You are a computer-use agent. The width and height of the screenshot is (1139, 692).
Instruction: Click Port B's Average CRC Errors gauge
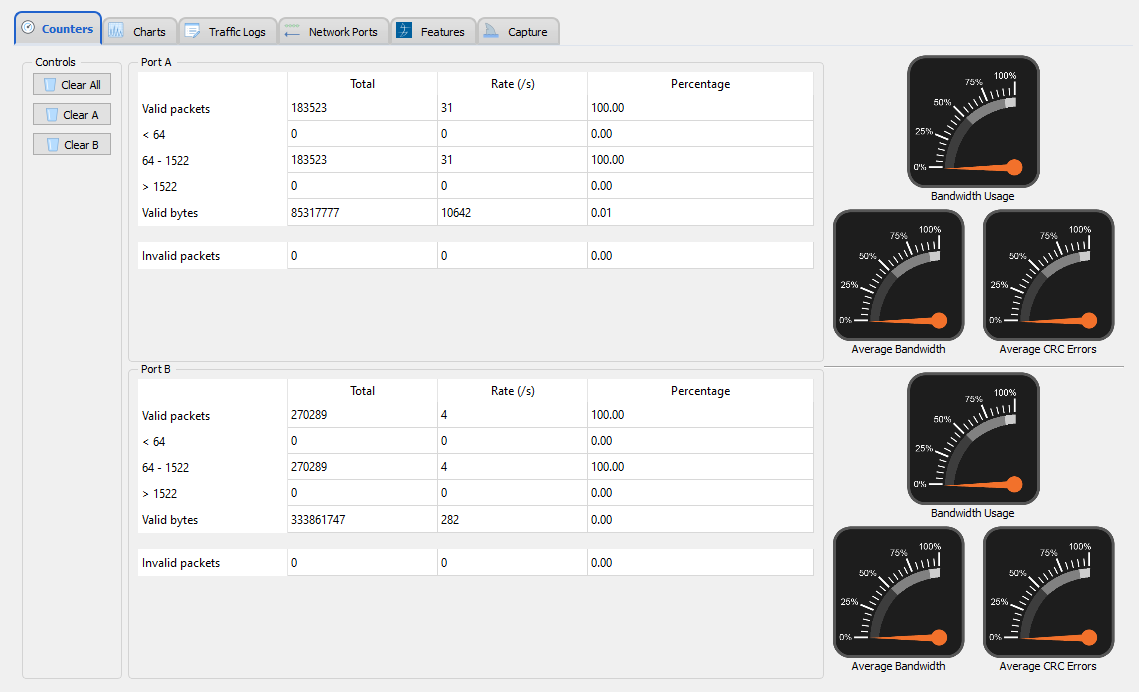click(1048, 592)
